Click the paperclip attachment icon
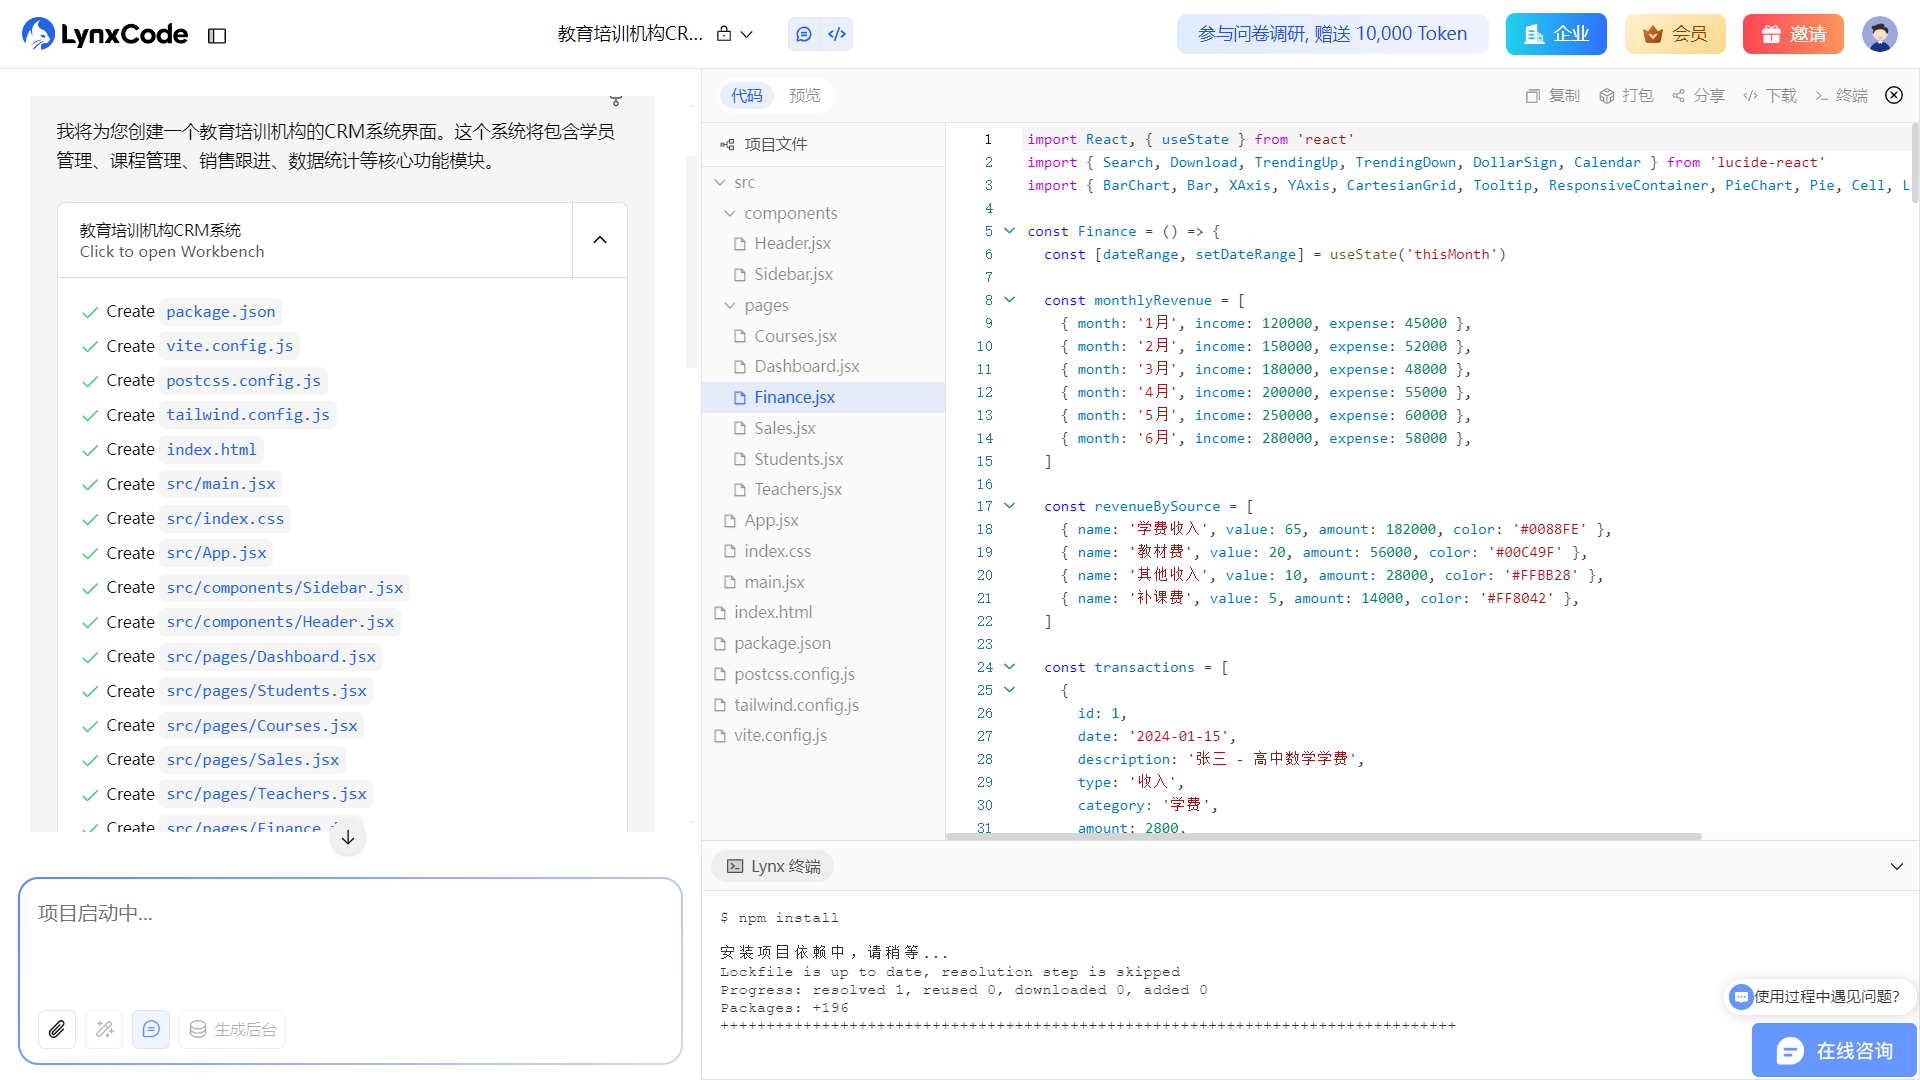Image resolution: width=1920 pixels, height=1080 pixels. coord(57,1029)
